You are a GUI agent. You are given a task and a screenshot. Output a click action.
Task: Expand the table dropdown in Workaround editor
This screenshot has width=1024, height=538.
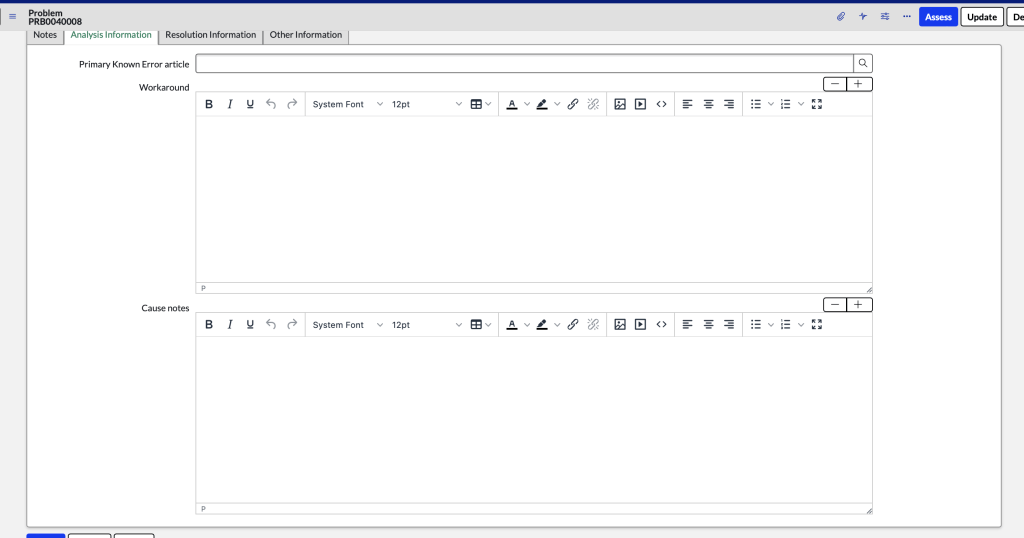481,104
